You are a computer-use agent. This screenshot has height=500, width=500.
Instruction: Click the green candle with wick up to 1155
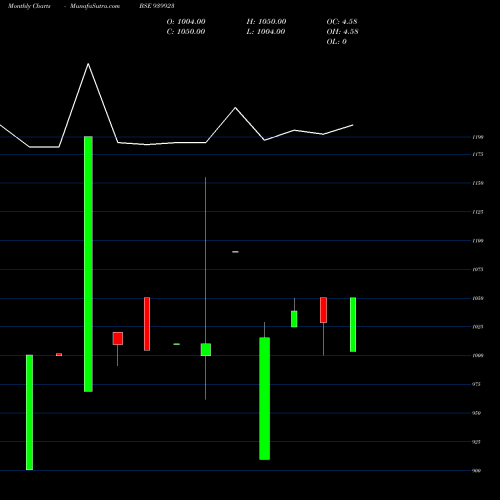coord(206,350)
